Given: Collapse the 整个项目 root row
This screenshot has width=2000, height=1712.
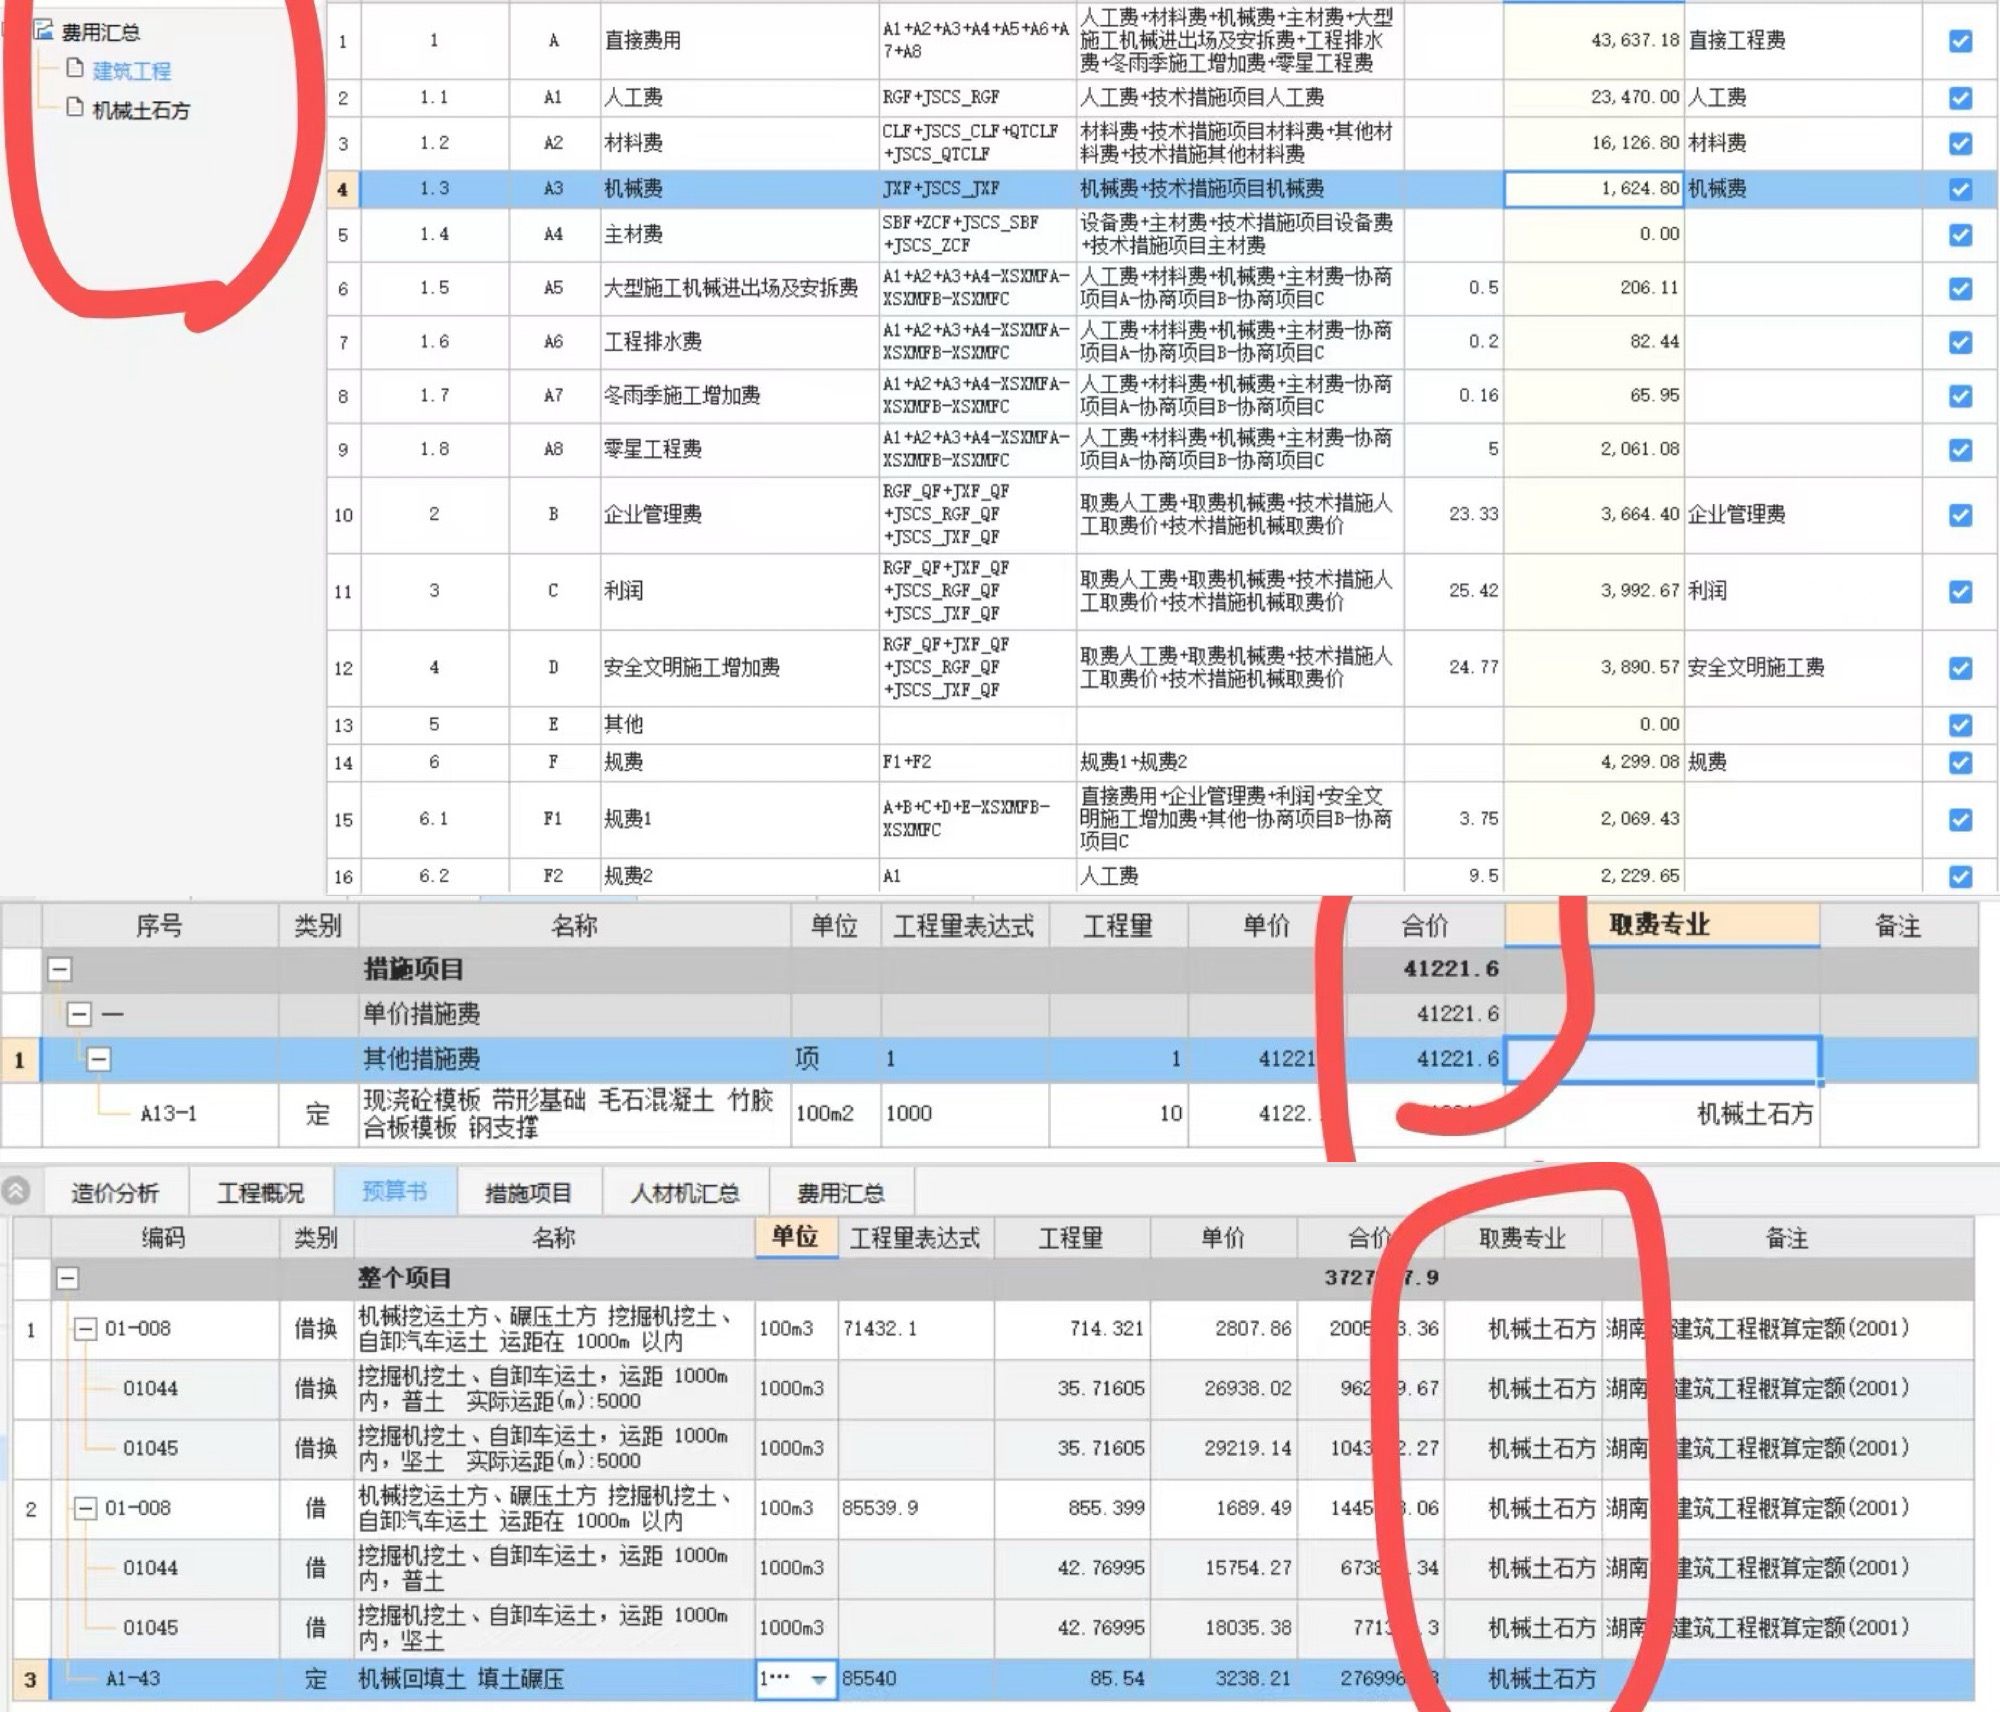Looking at the screenshot, I should (67, 1278).
